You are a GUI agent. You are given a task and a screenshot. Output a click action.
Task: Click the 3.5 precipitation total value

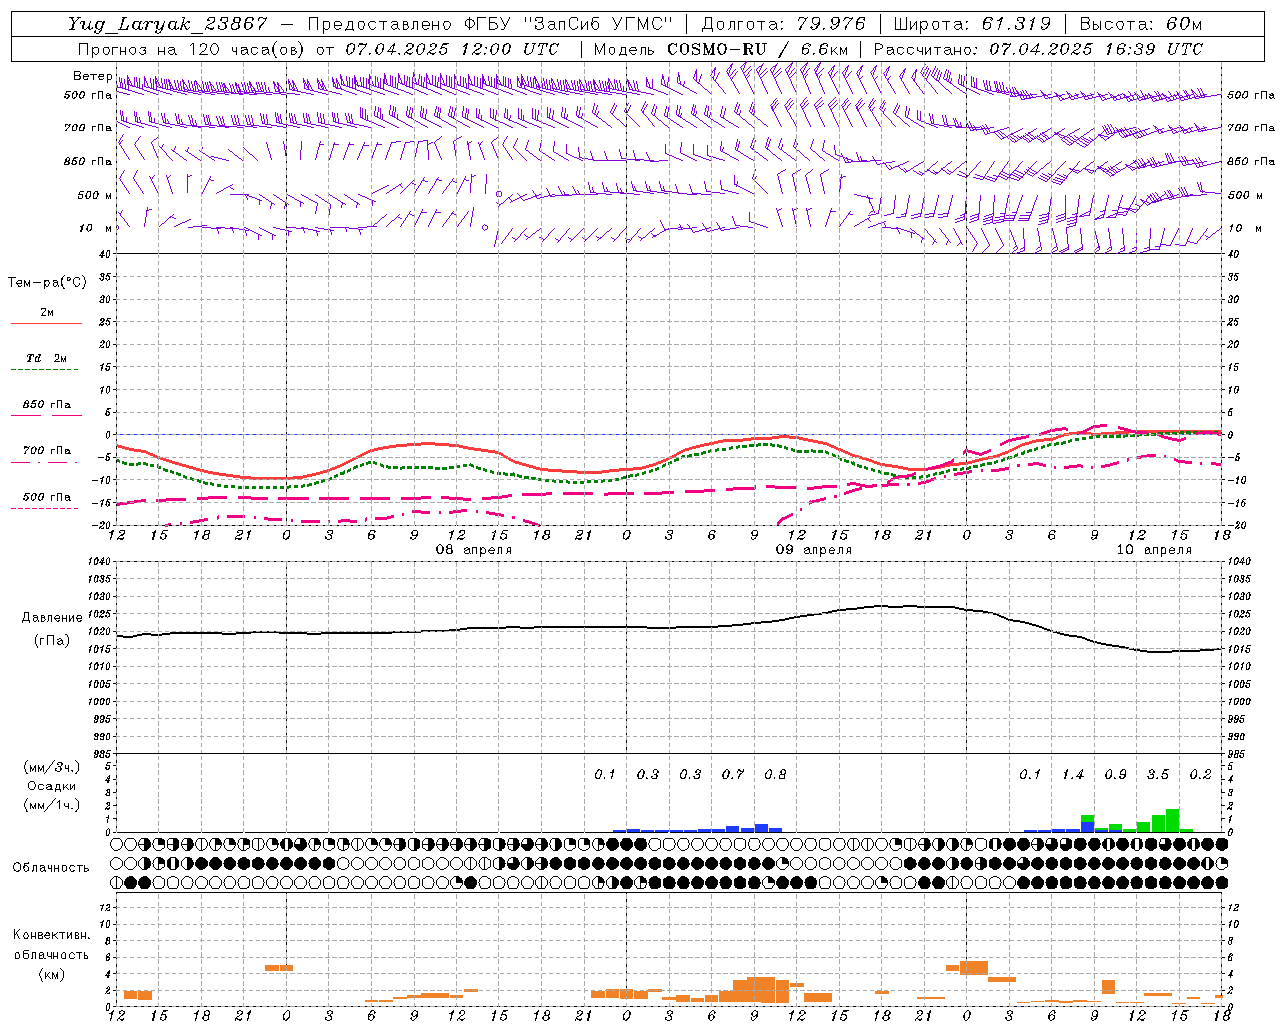[1158, 775]
